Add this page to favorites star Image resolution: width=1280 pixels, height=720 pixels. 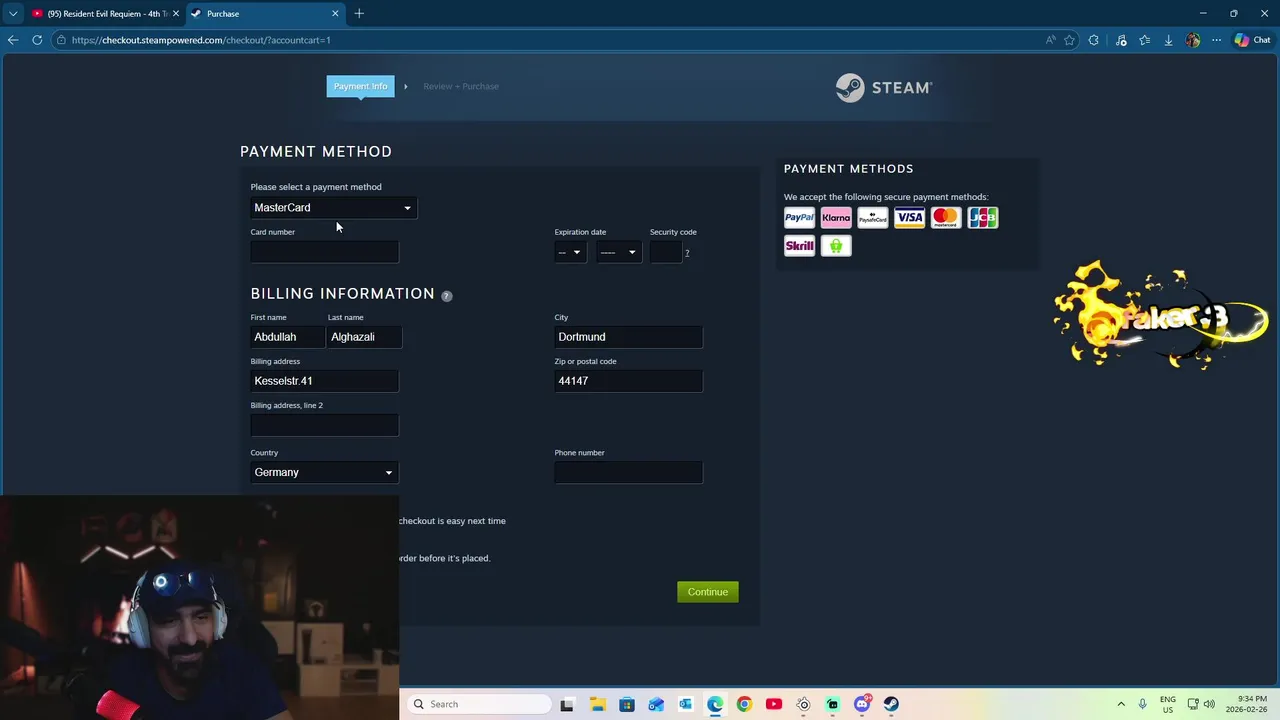tap(1070, 40)
